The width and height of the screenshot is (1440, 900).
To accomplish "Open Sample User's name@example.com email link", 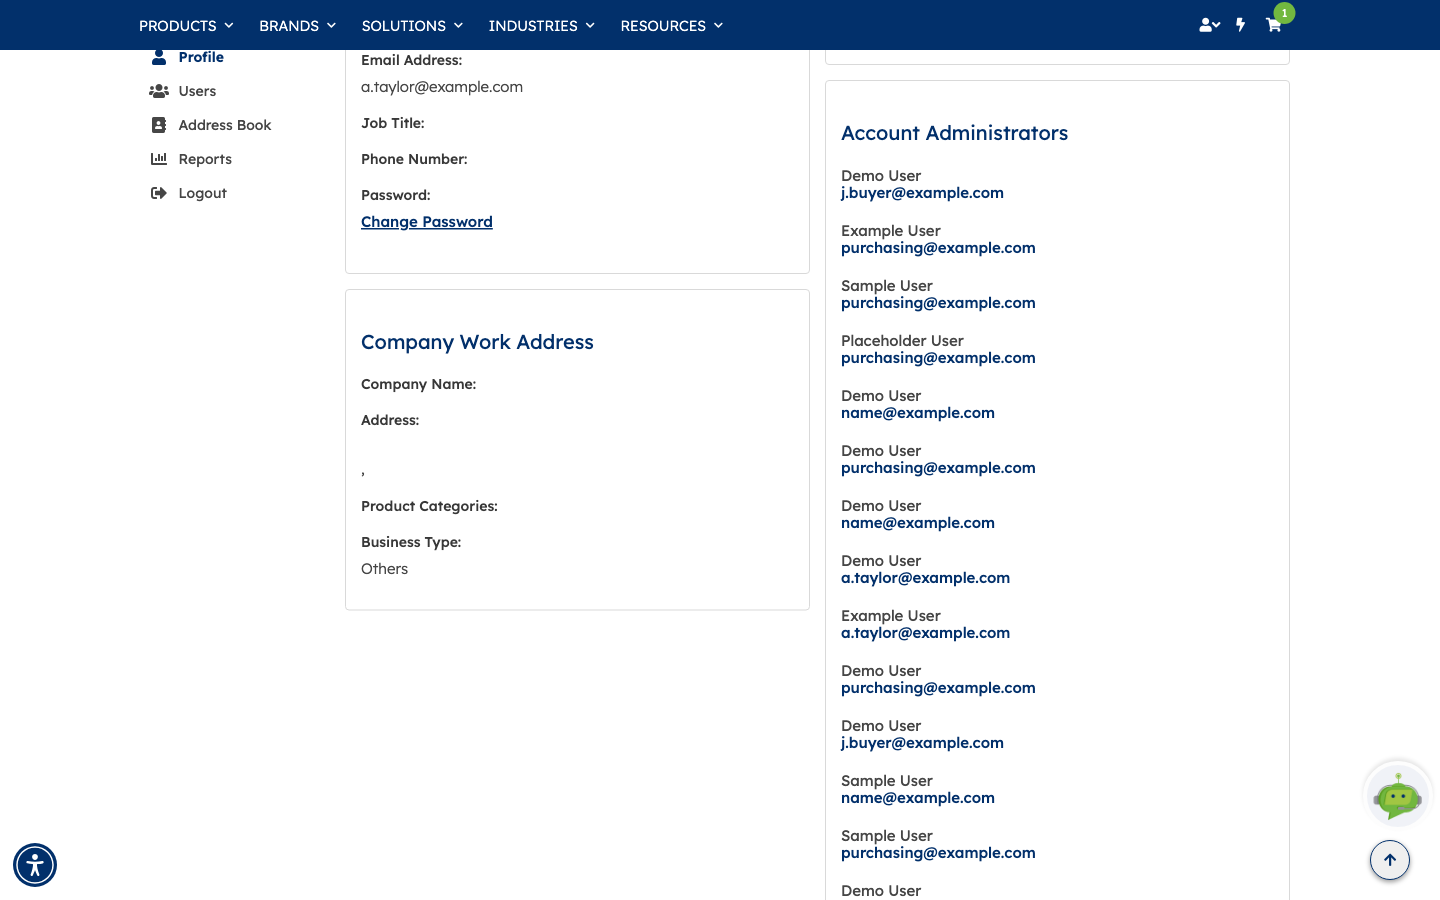I will (x=918, y=798).
